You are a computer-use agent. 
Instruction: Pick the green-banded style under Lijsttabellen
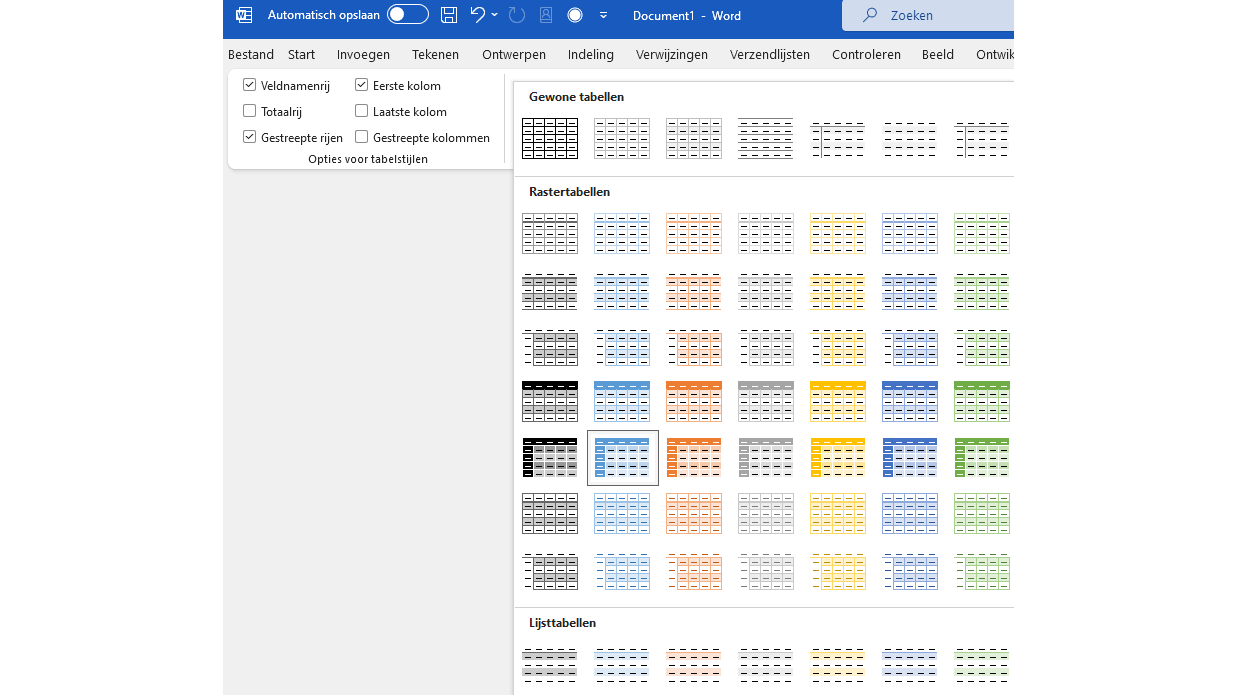982,666
